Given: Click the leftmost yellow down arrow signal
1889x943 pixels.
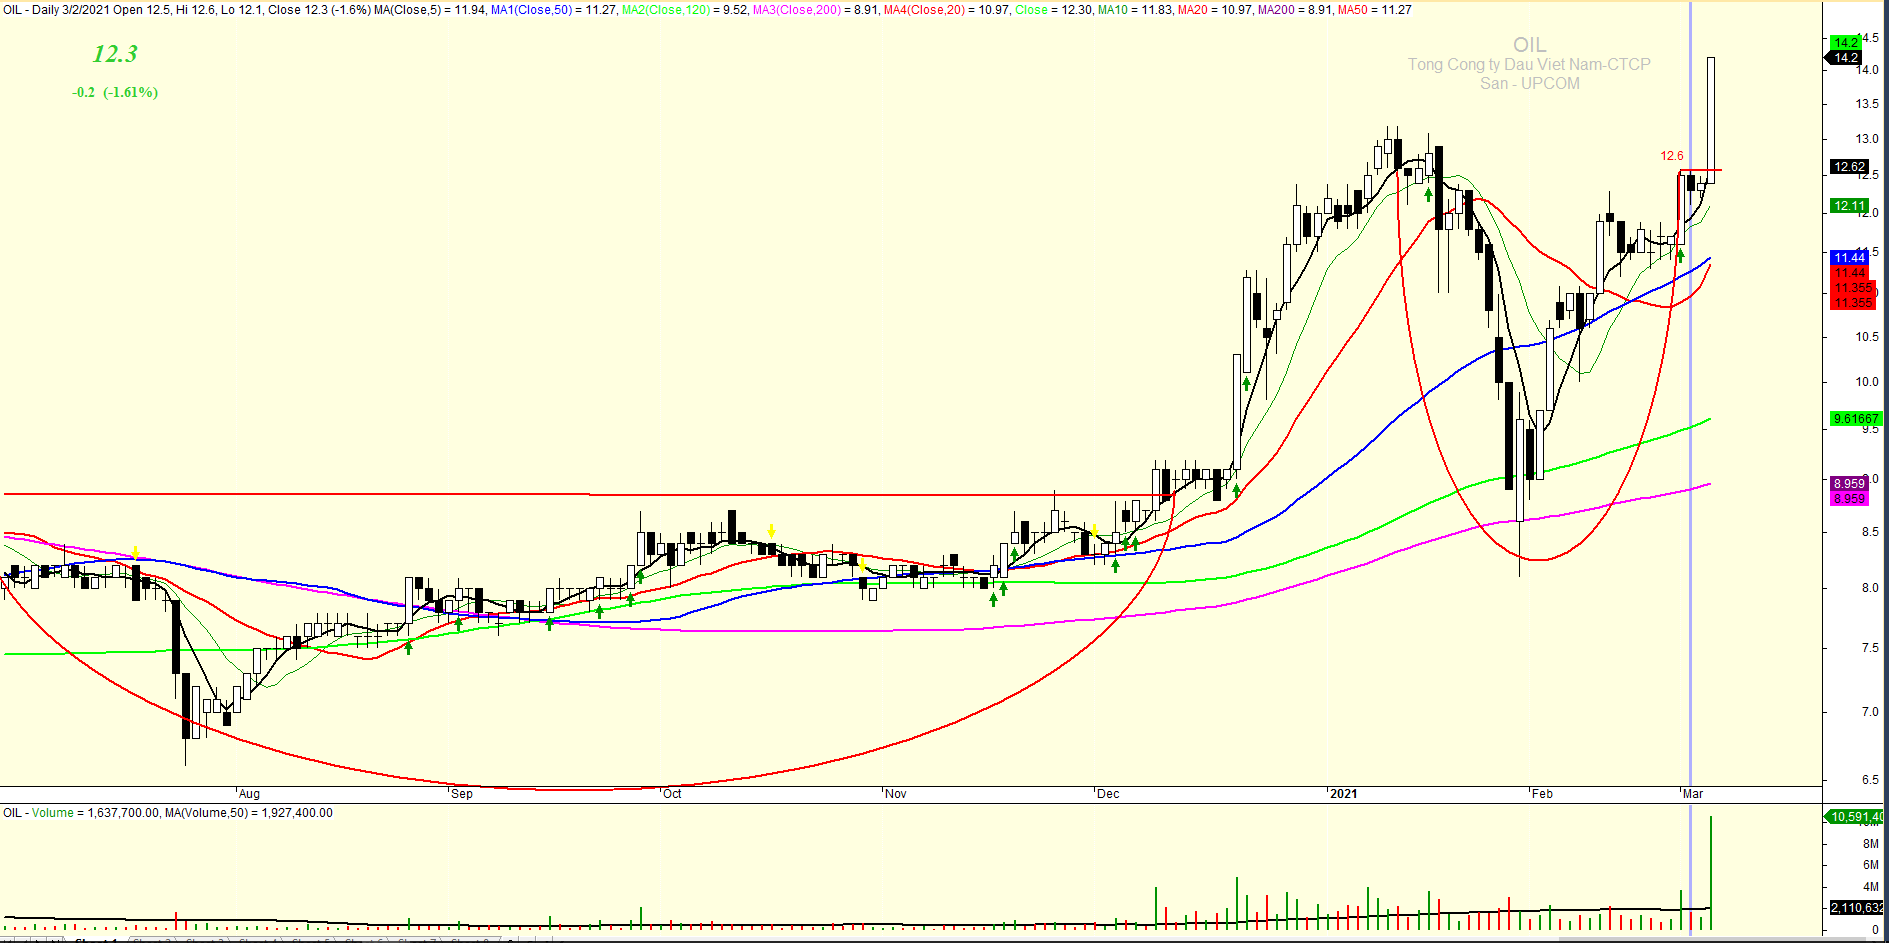Looking at the screenshot, I should pos(135,553).
